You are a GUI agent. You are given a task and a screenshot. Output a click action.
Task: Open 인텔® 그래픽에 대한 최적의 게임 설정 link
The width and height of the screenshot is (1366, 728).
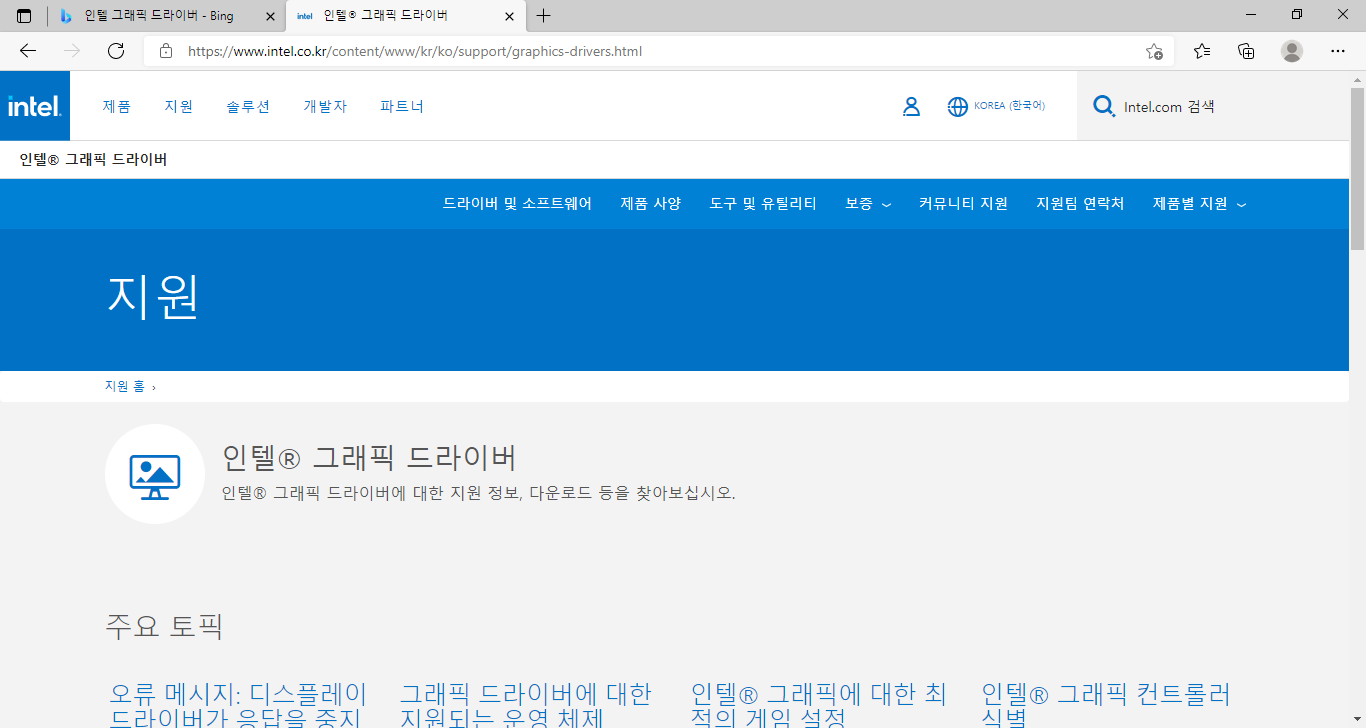[x=818, y=705]
